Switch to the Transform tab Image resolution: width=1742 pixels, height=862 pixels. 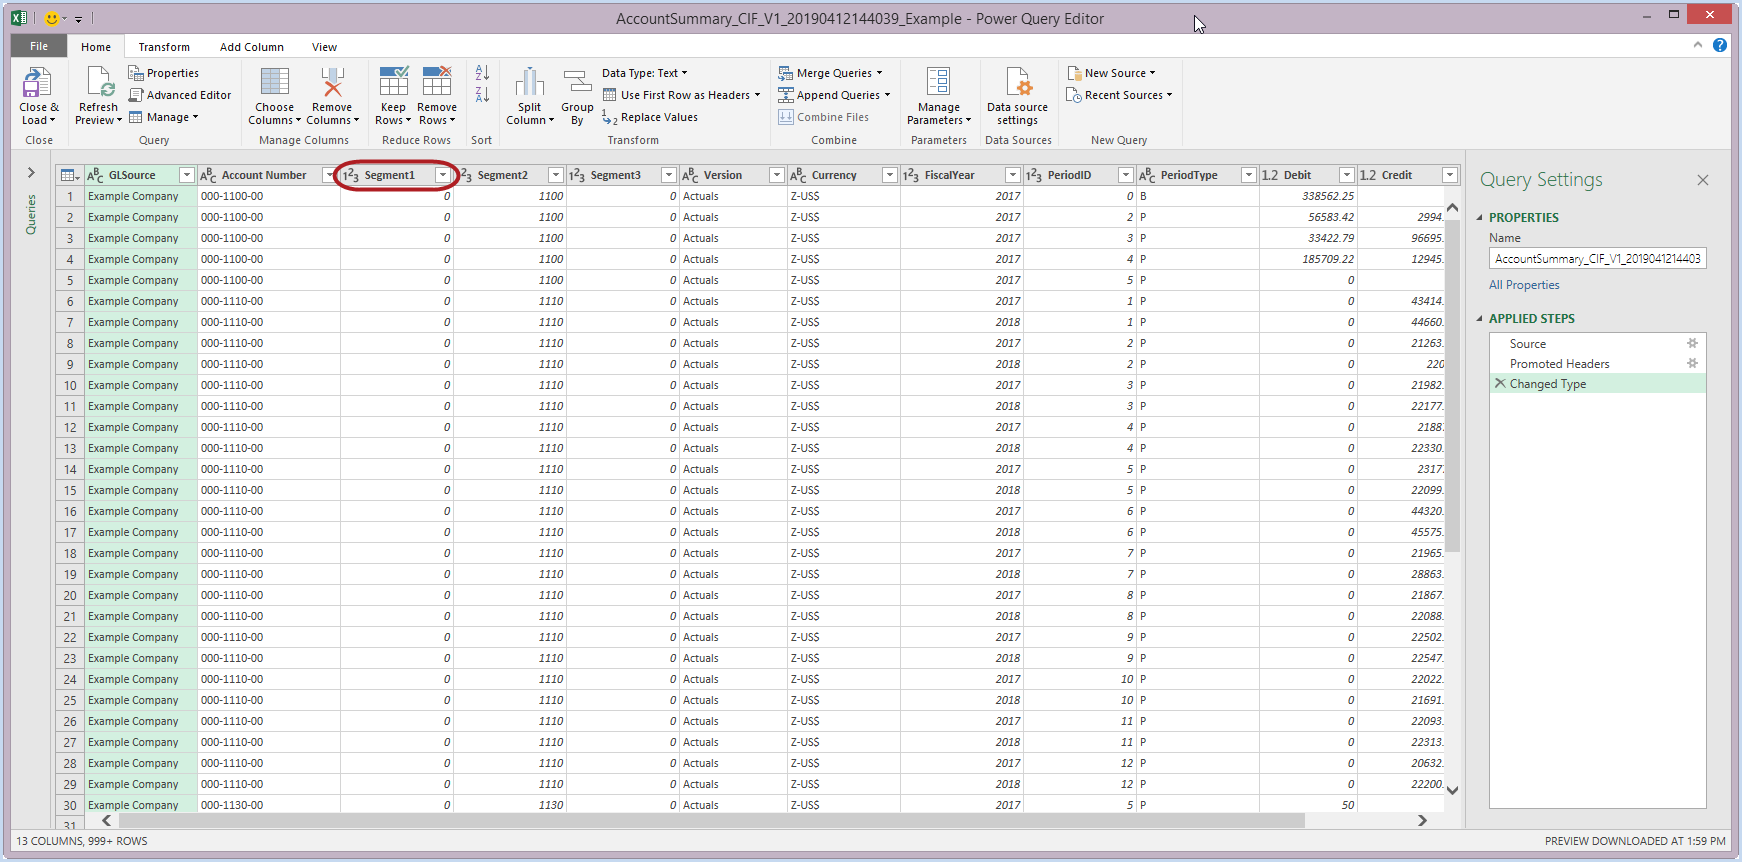[x=164, y=47]
